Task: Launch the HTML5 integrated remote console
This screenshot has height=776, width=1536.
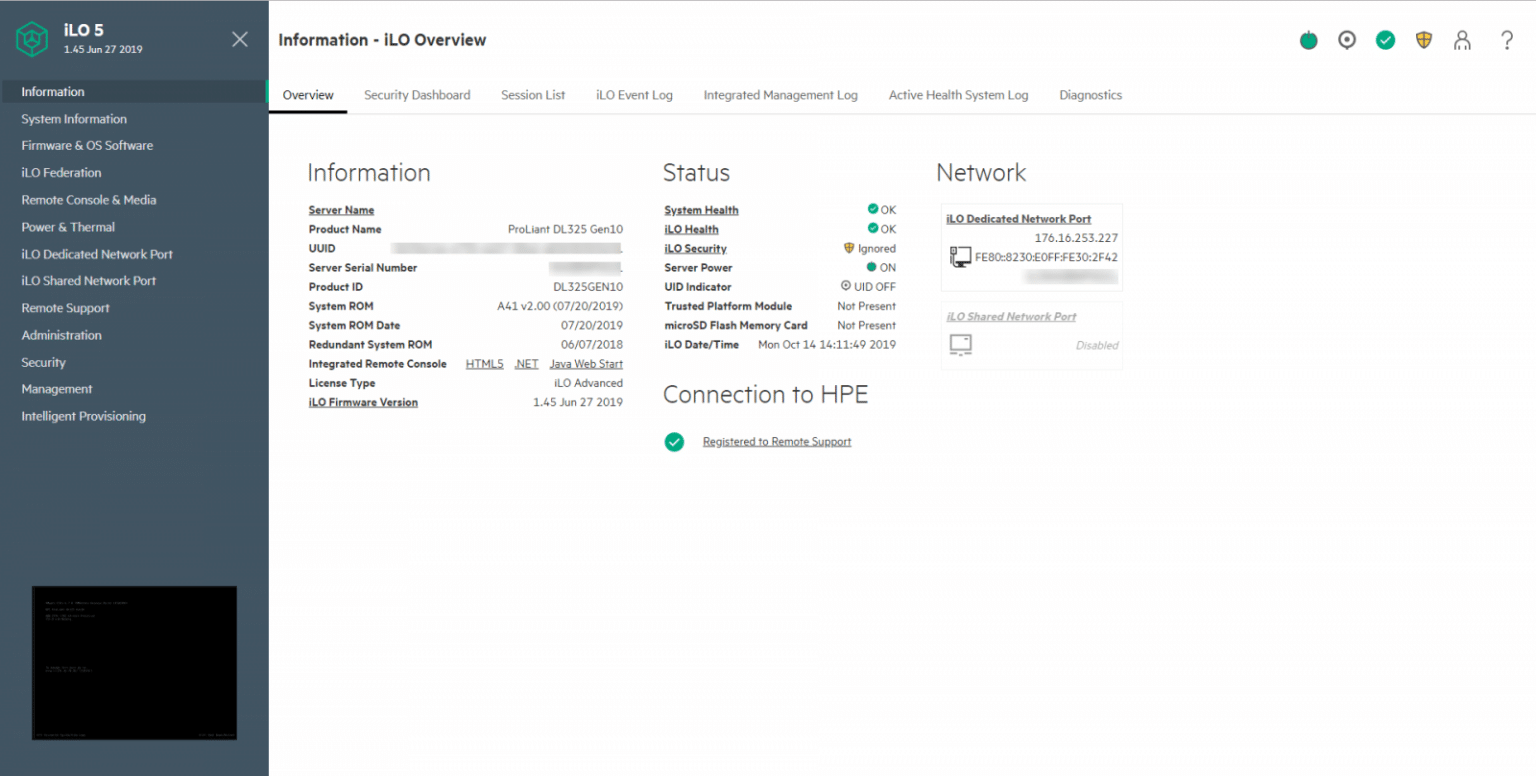Action: [485, 364]
